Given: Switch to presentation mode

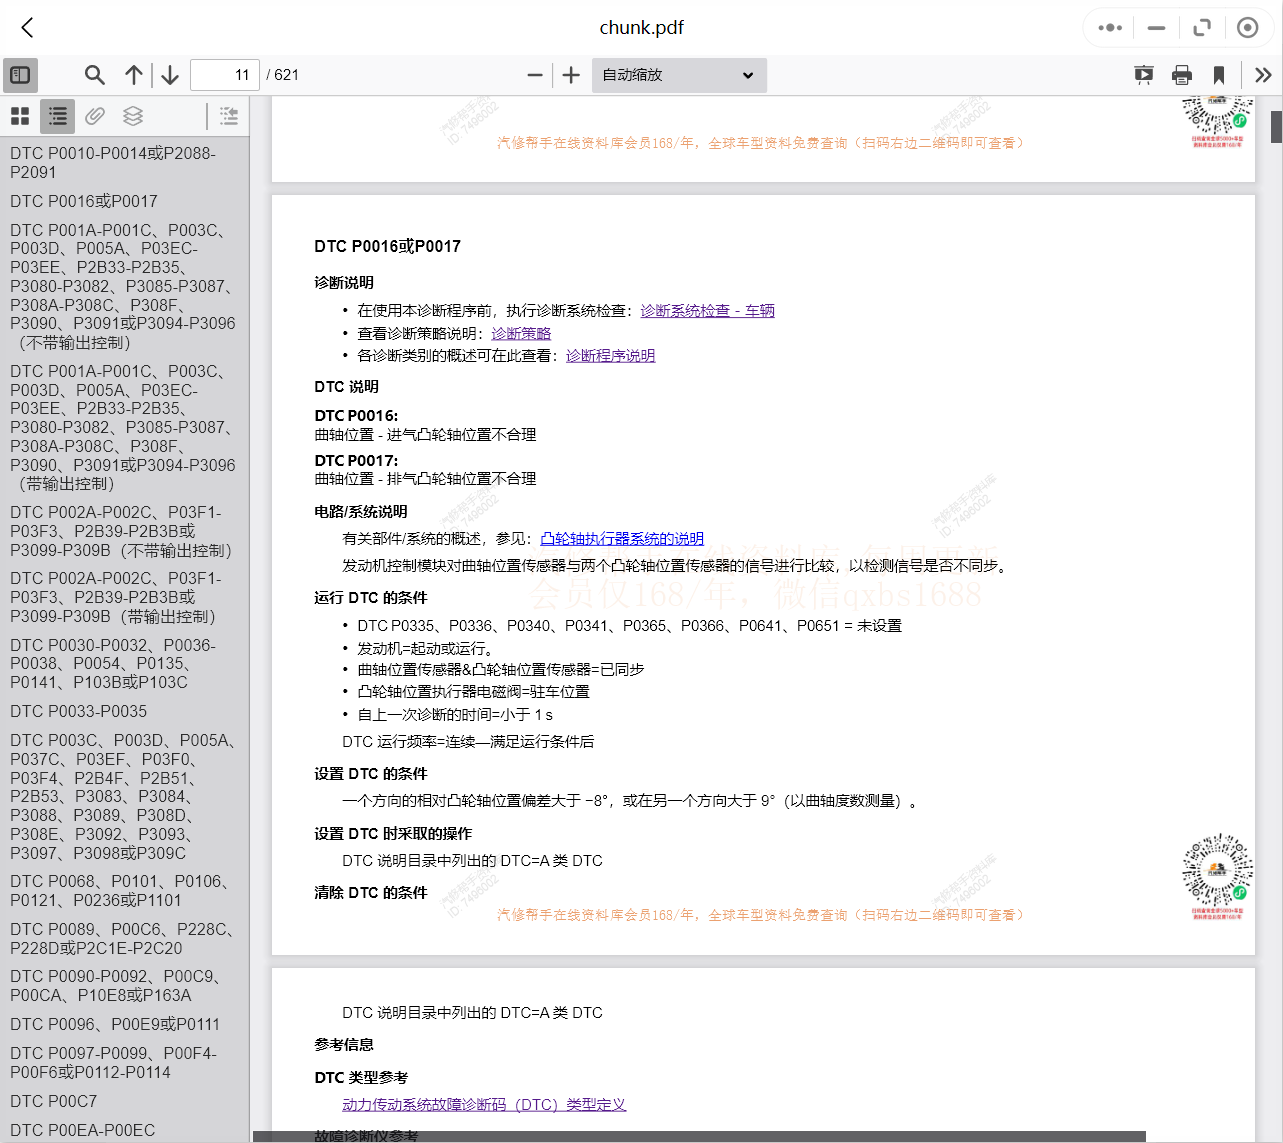Looking at the screenshot, I should 1144,75.
